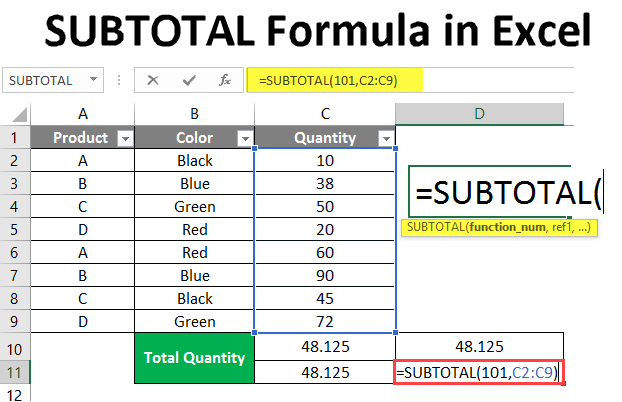Click function_num in the SUBTOTAL tooltip
The height and width of the screenshot is (402, 622).
tap(507, 227)
